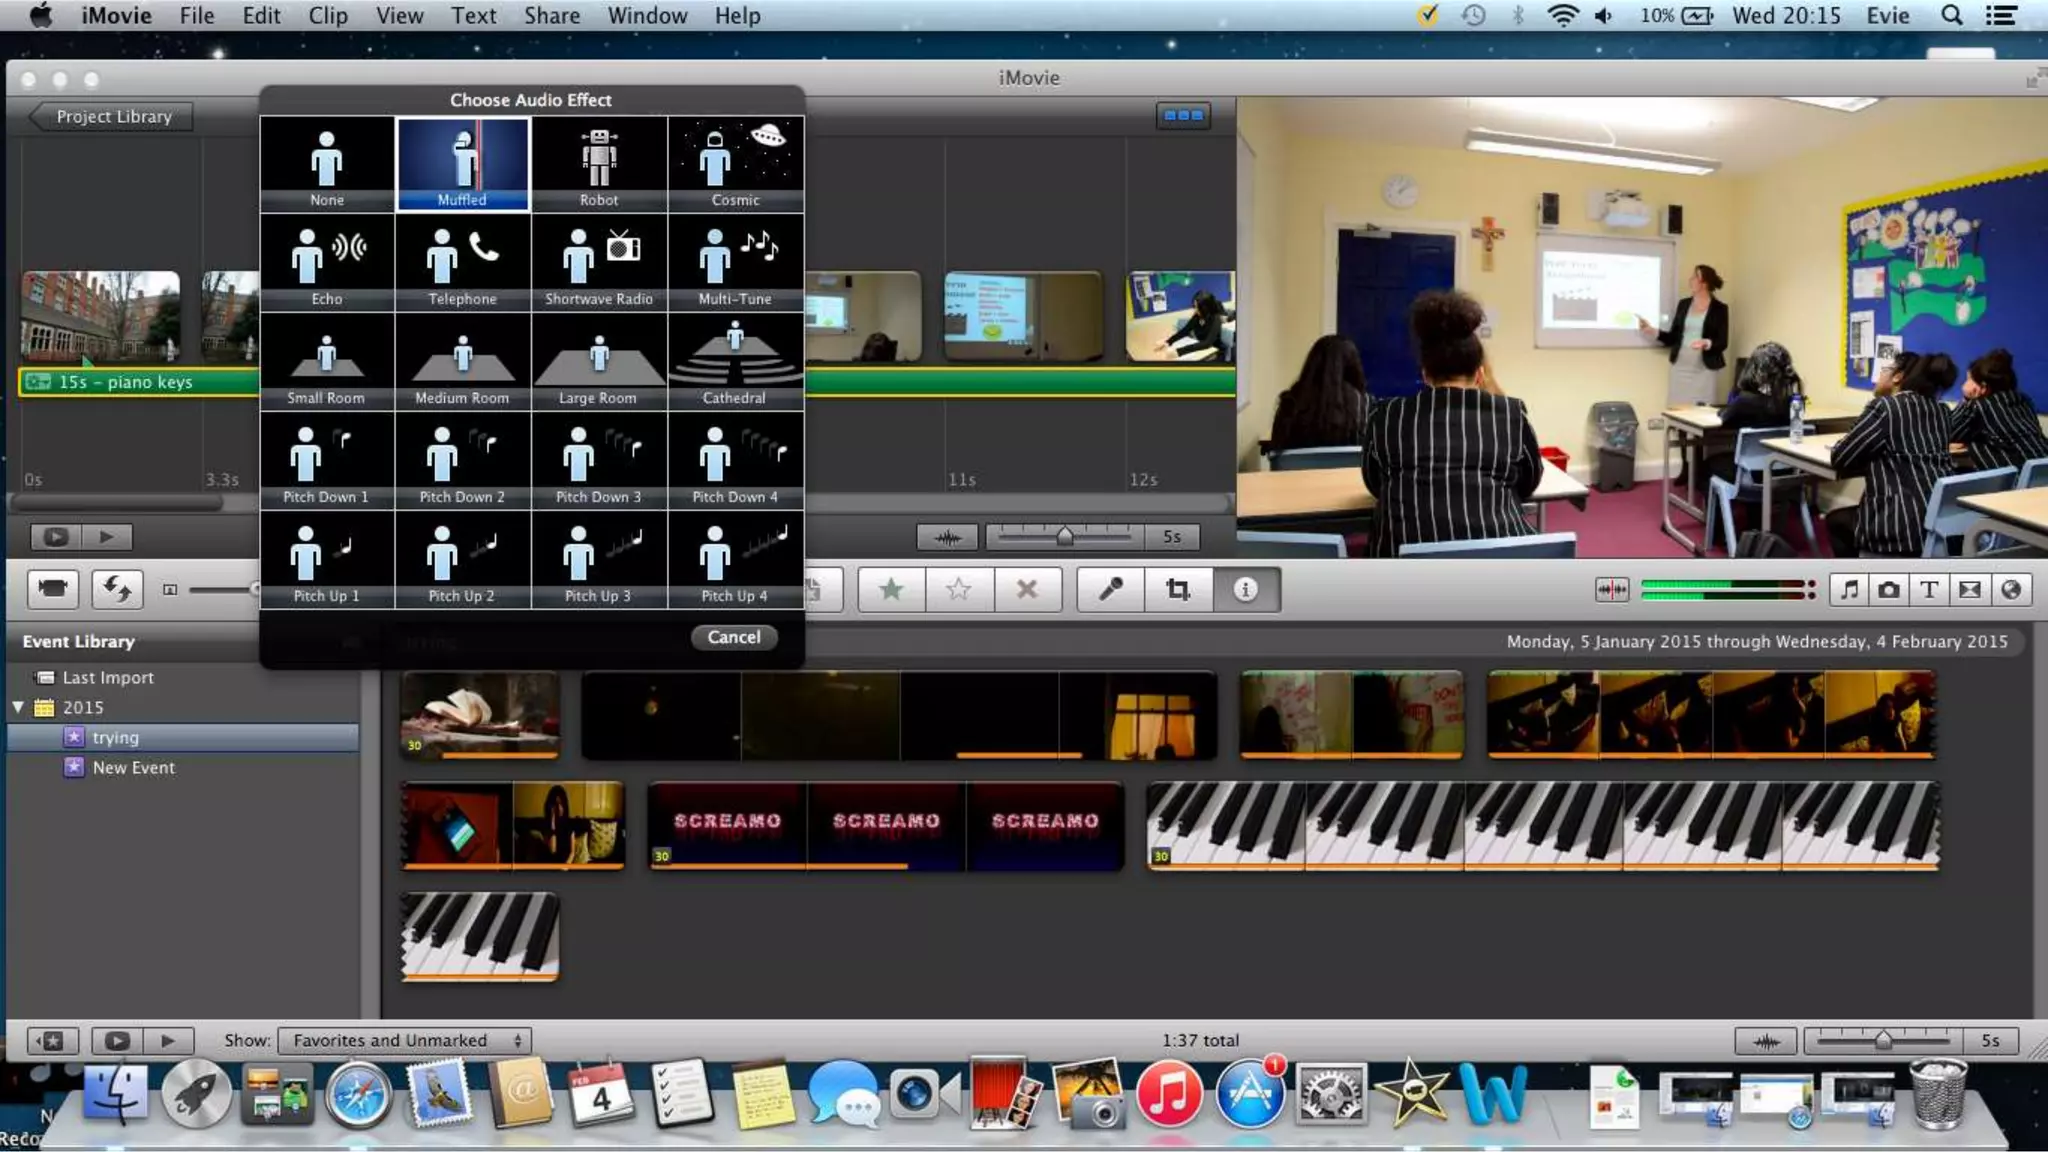Select the Cathedral effect
The width and height of the screenshot is (2048, 1152).
tap(736, 362)
